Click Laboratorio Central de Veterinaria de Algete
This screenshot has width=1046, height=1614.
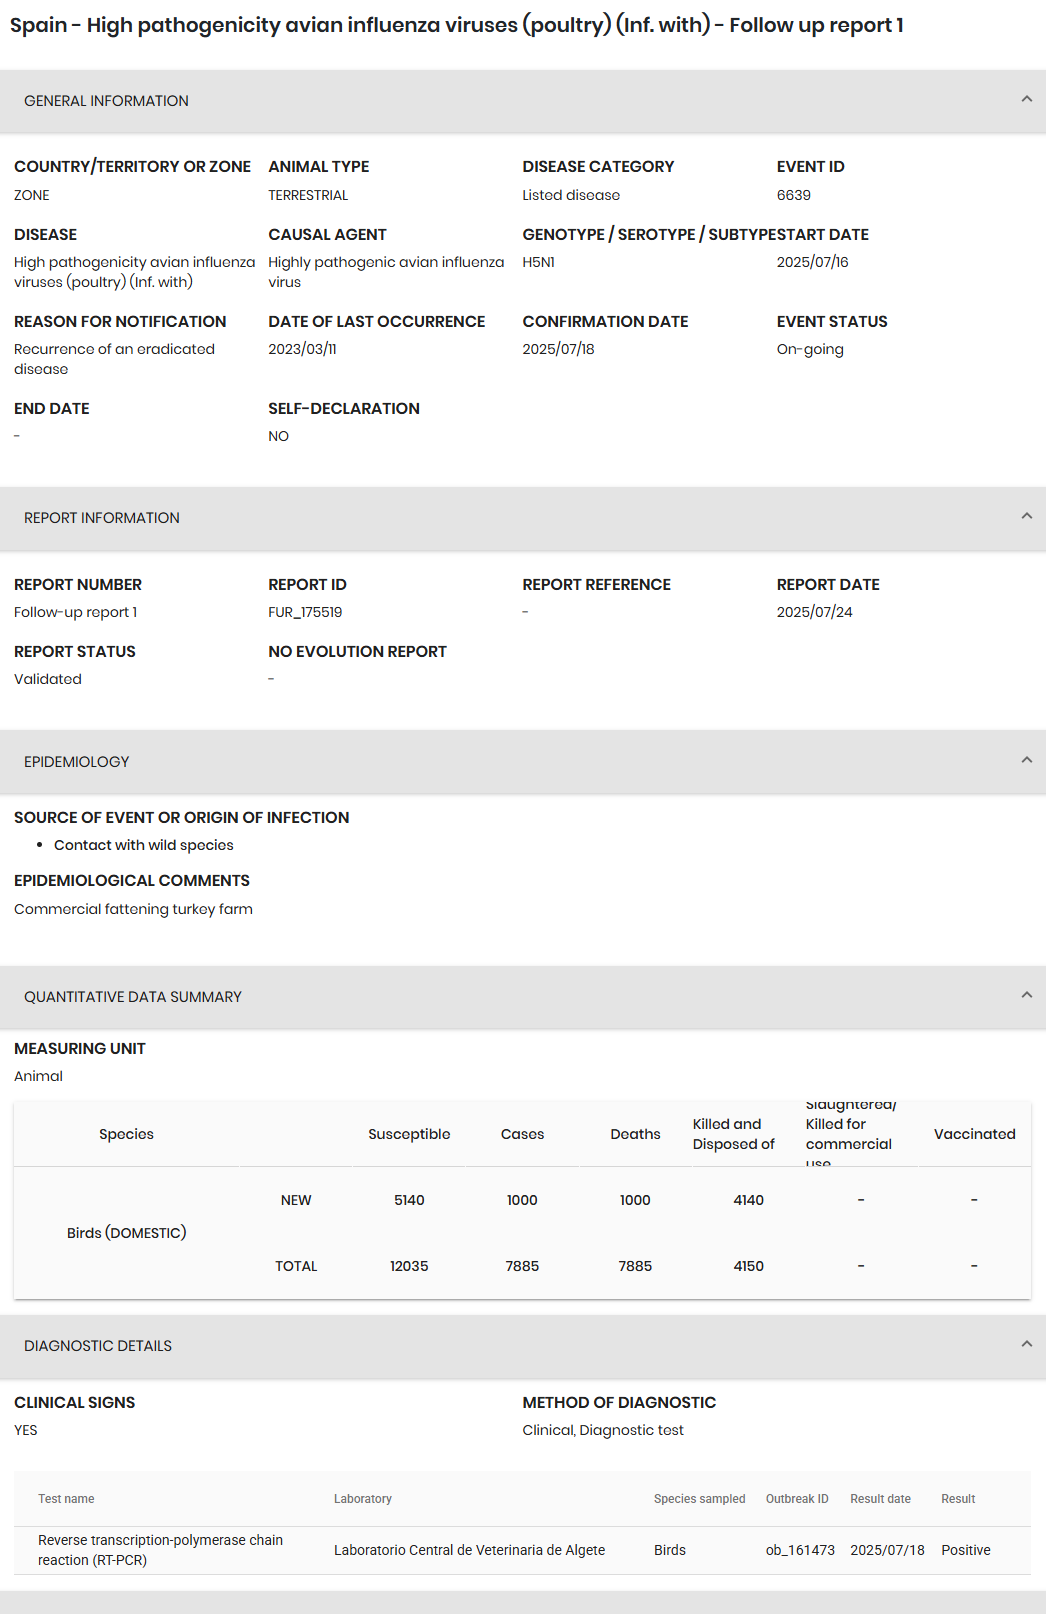[x=469, y=1550]
